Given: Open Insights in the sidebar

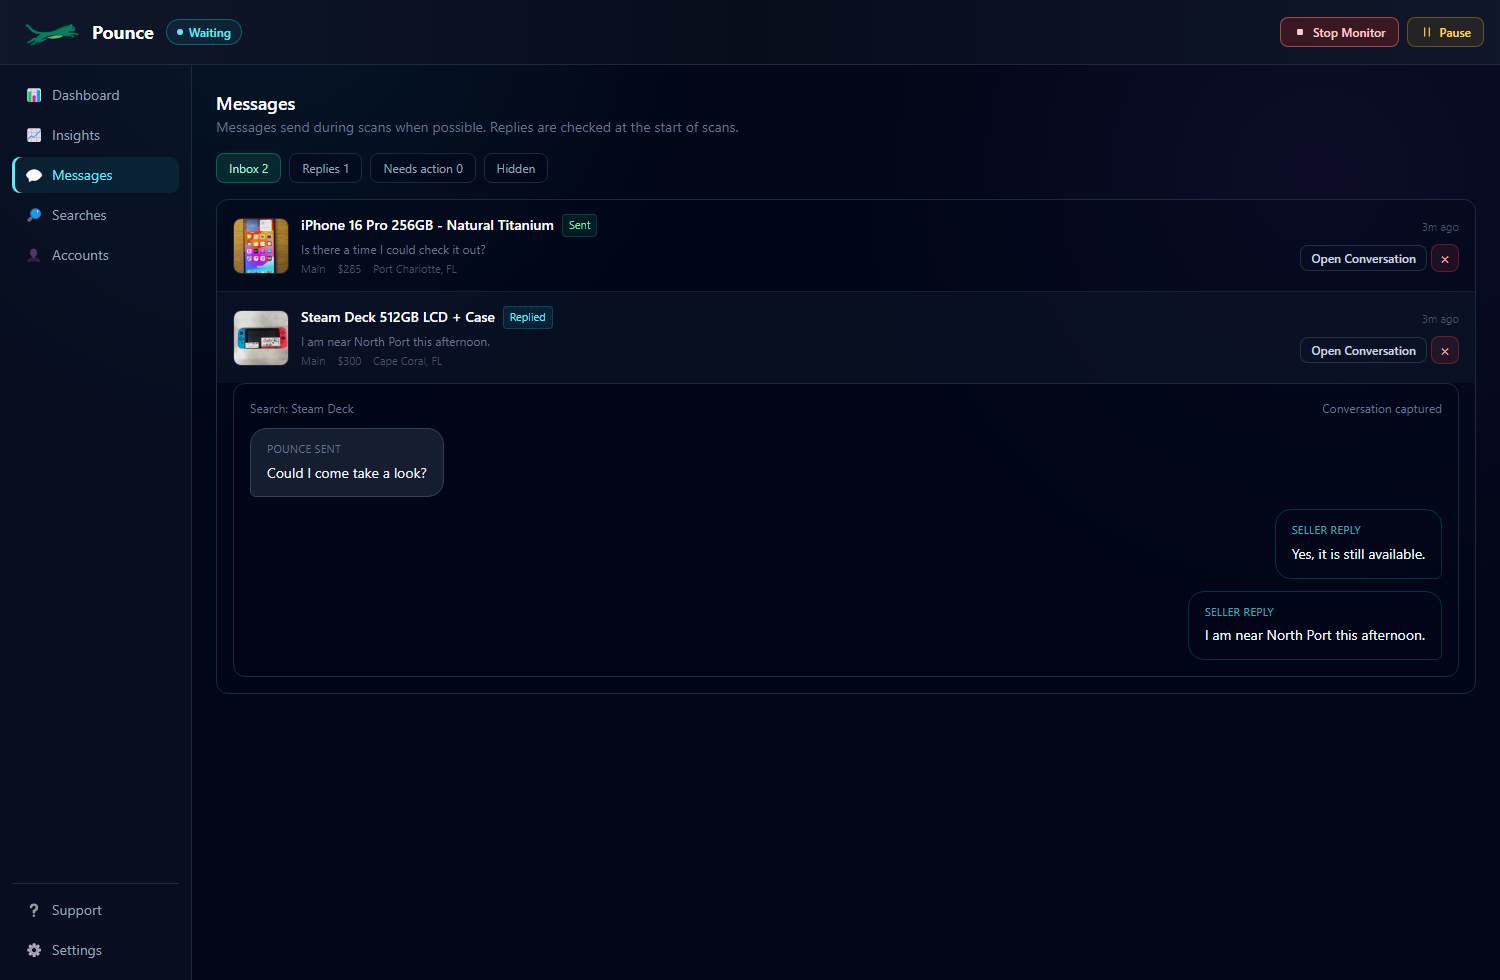Looking at the screenshot, I should pos(96,135).
